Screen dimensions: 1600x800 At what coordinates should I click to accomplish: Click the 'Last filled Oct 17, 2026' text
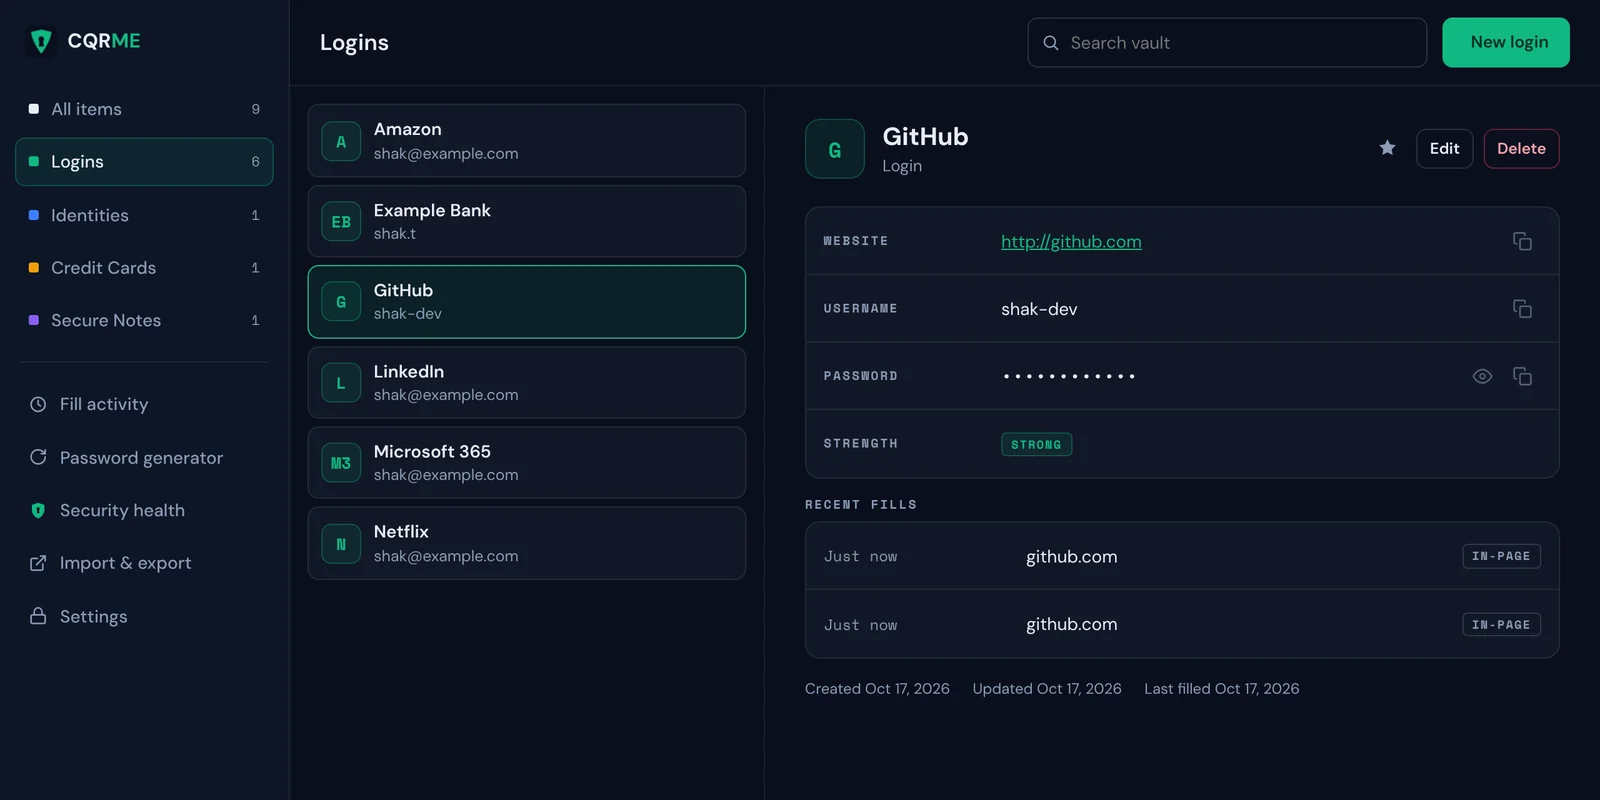[x=1222, y=689]
